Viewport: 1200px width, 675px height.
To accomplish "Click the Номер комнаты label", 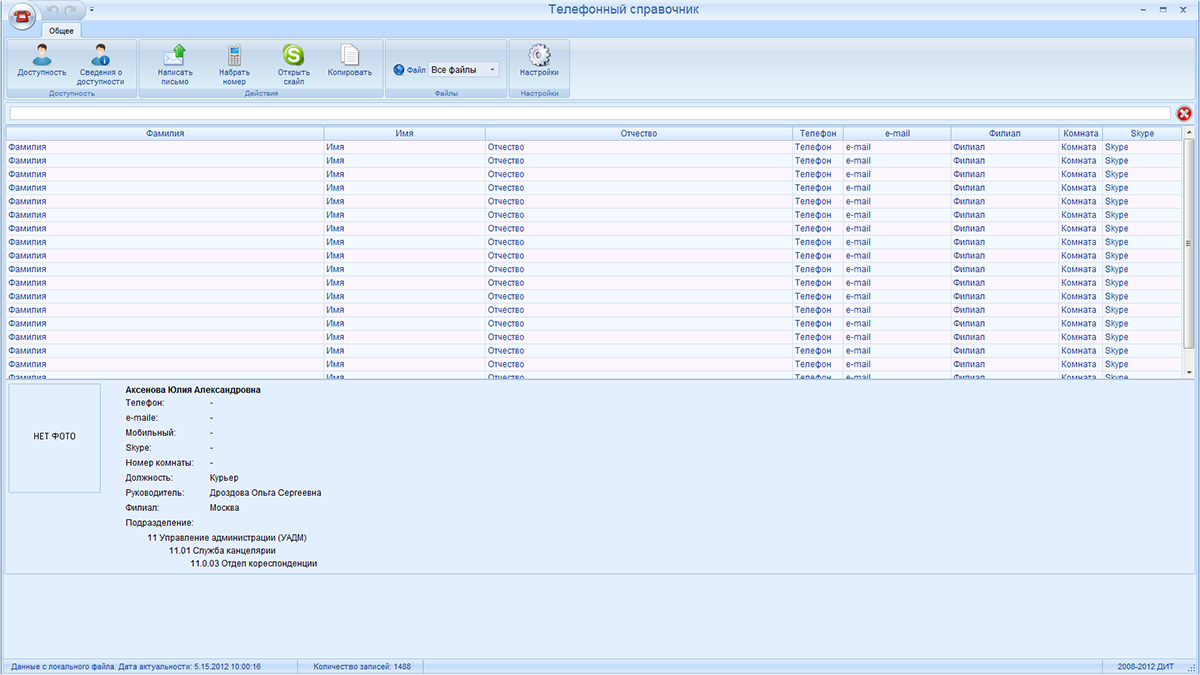I will [x=159, y=463].
